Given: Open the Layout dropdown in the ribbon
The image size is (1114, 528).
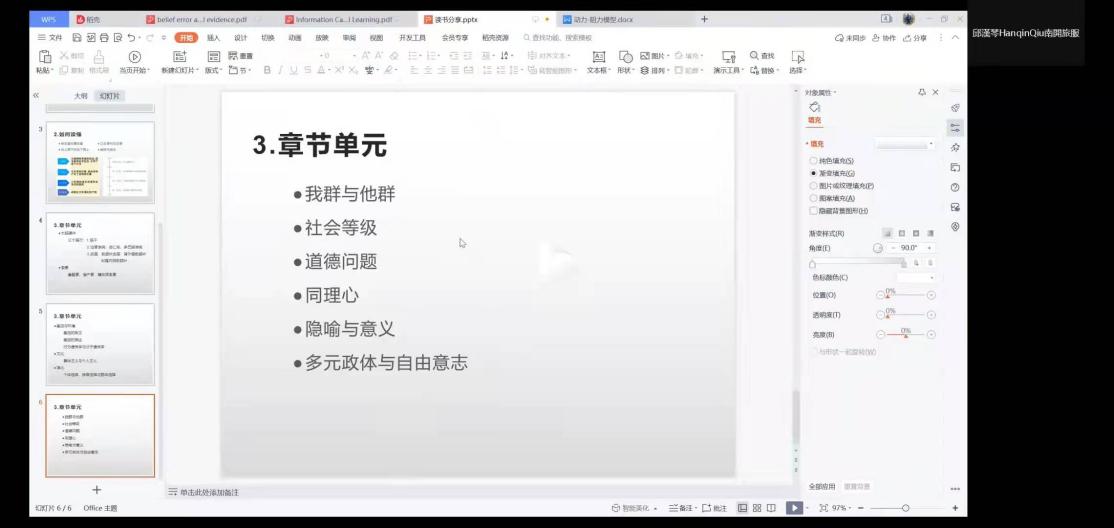Looking at the screenshot, I should click(x=212, y=70).
